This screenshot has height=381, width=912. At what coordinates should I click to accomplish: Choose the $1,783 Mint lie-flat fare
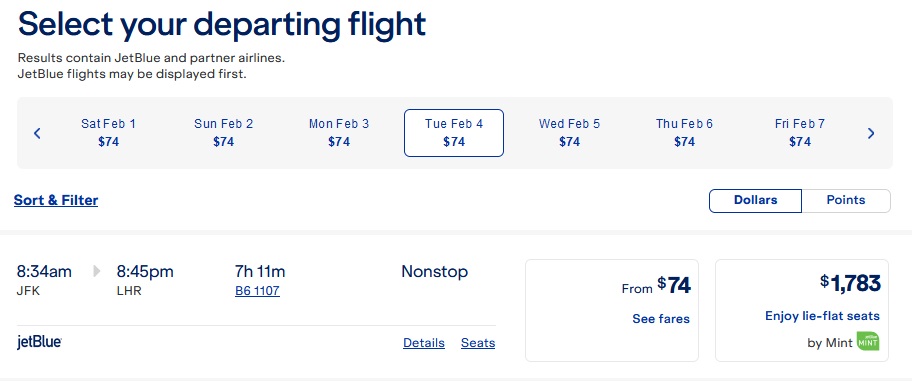pos(801,310)
